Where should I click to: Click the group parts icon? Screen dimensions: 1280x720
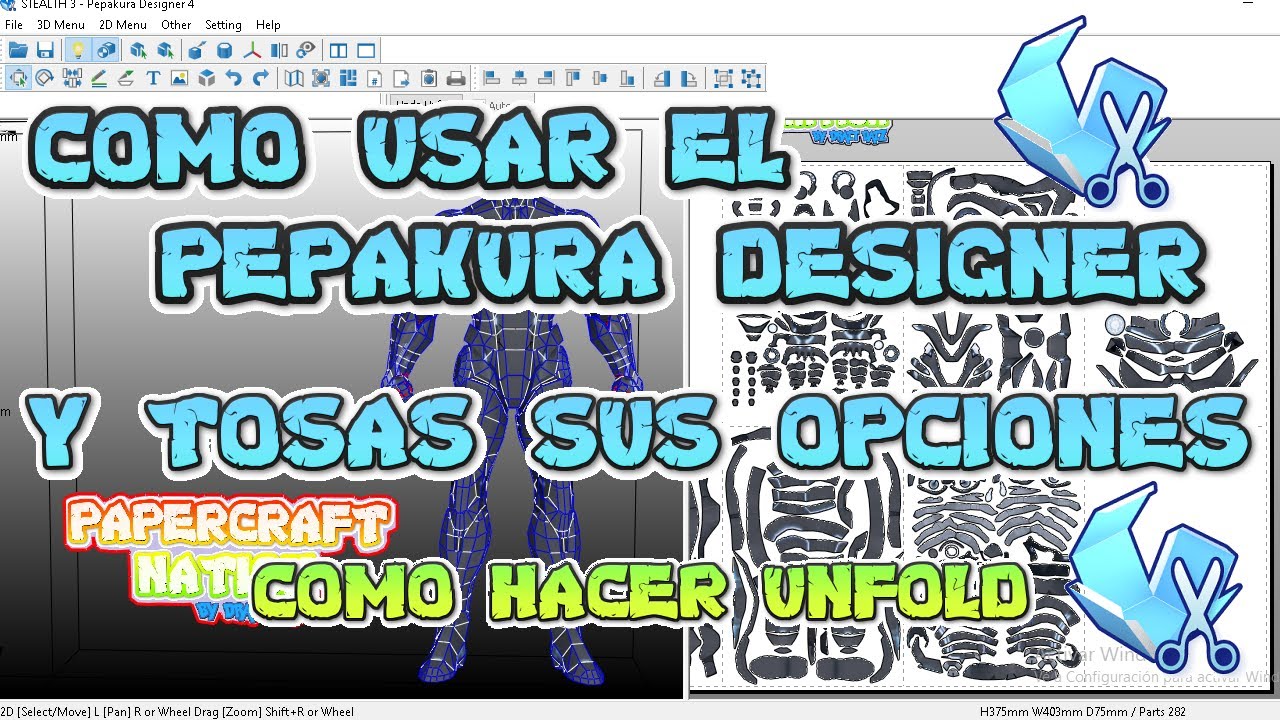point(724,78)
